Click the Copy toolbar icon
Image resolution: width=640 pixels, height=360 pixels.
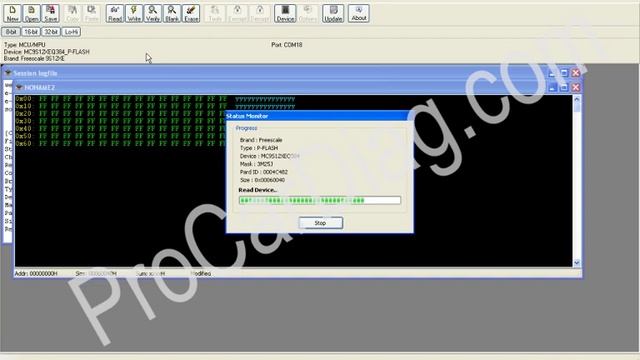[72, 13]
